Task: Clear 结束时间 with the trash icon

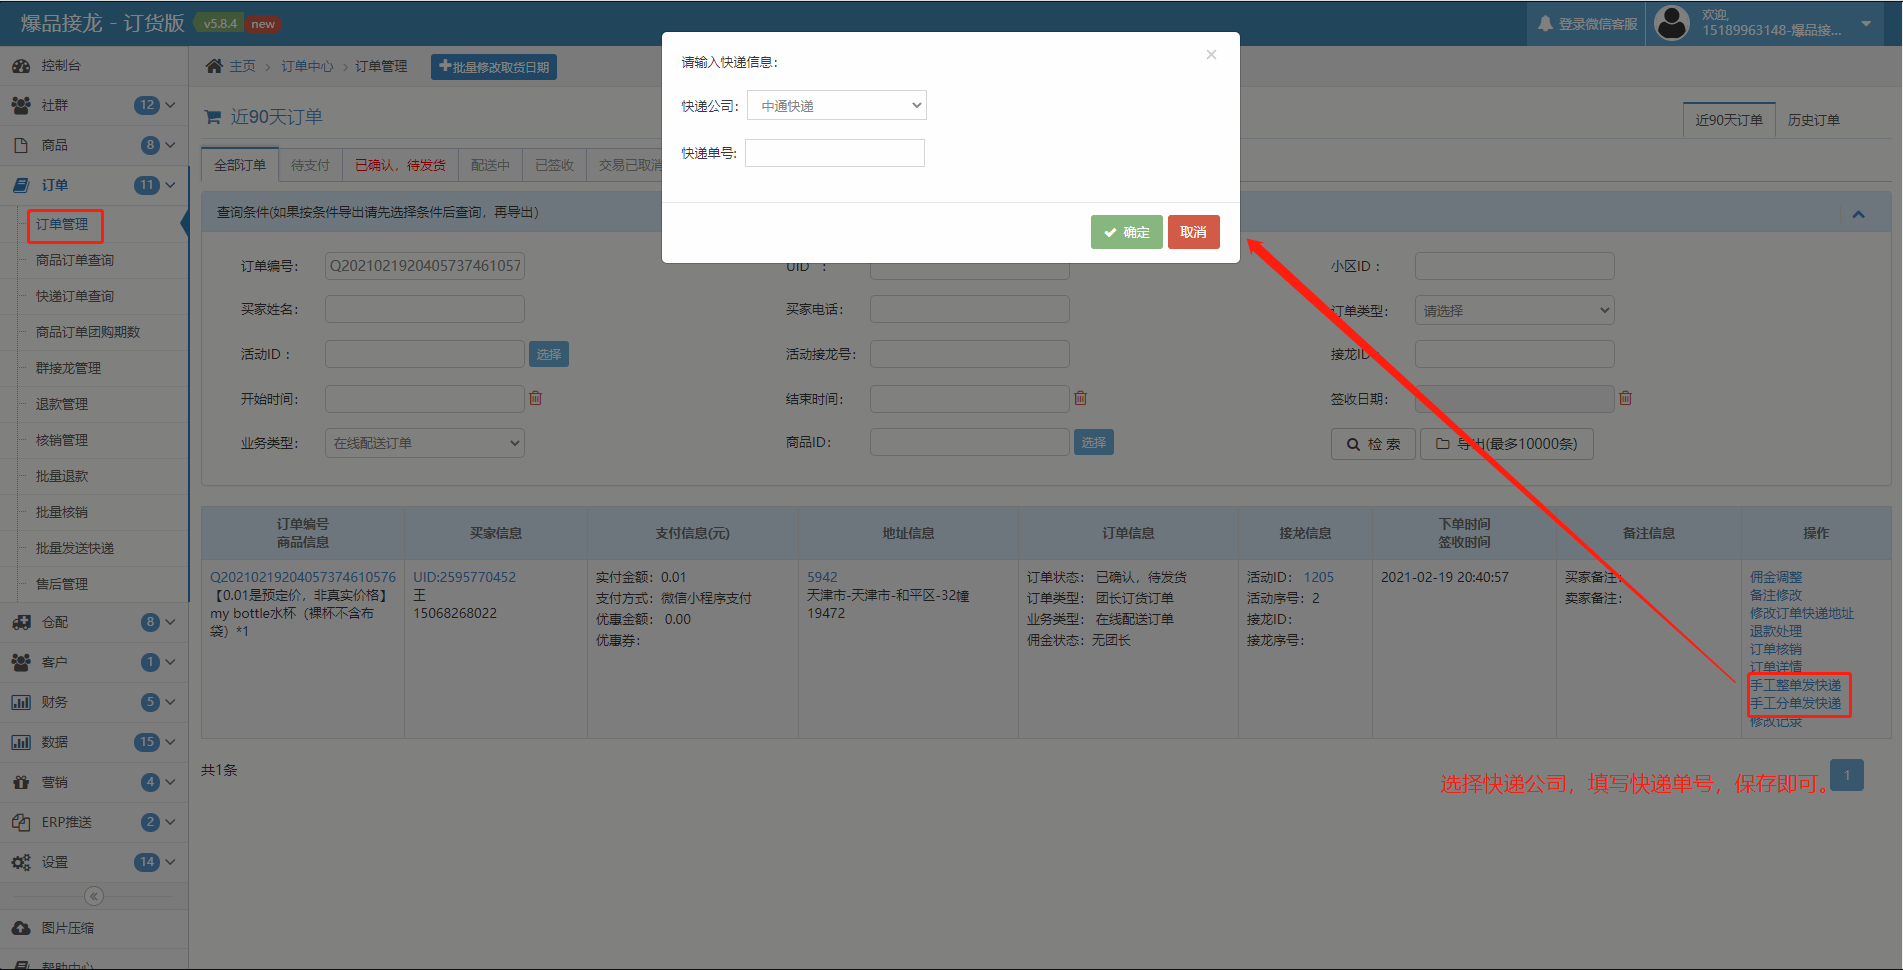Action: 1080,398
